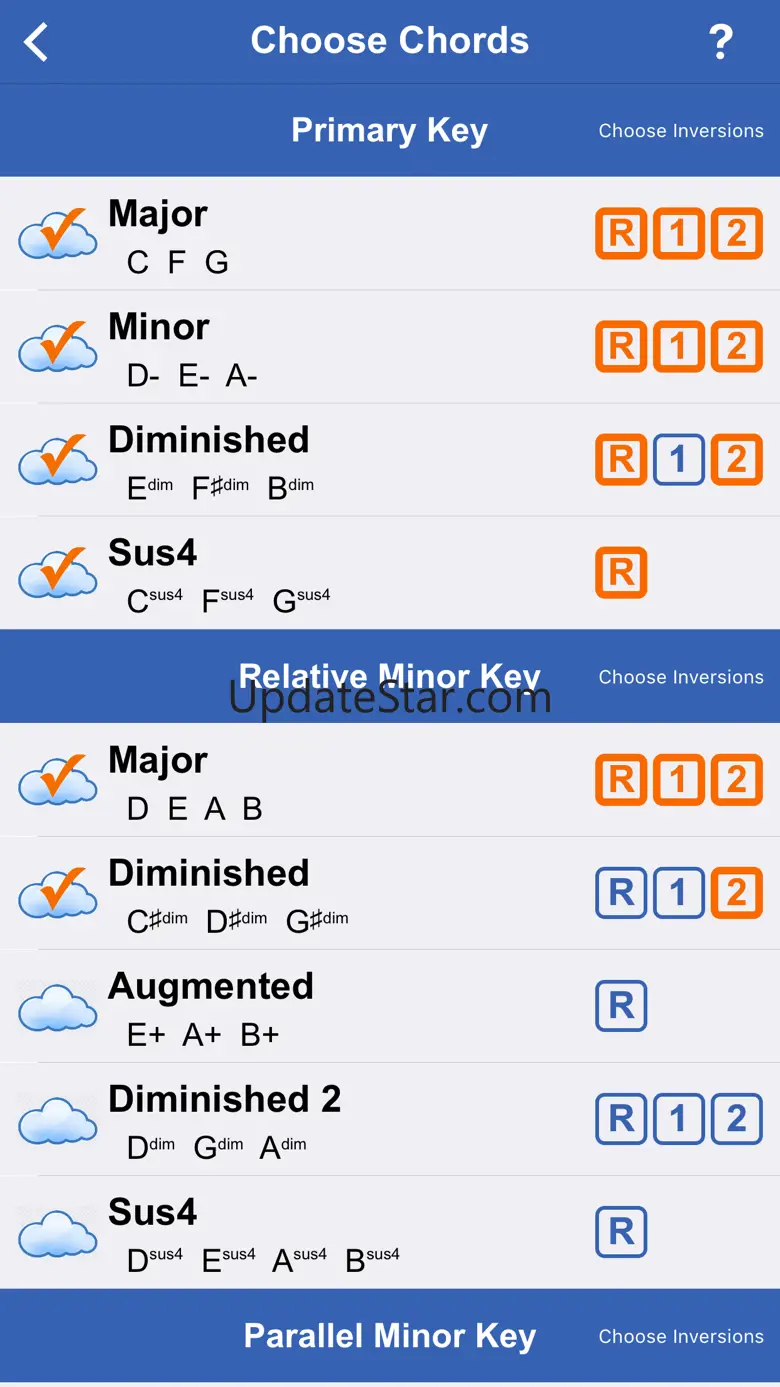780x1387 pixels.
Task: Tap the back arrow icon
Action: pyautogui.click(x=36, y=42)
